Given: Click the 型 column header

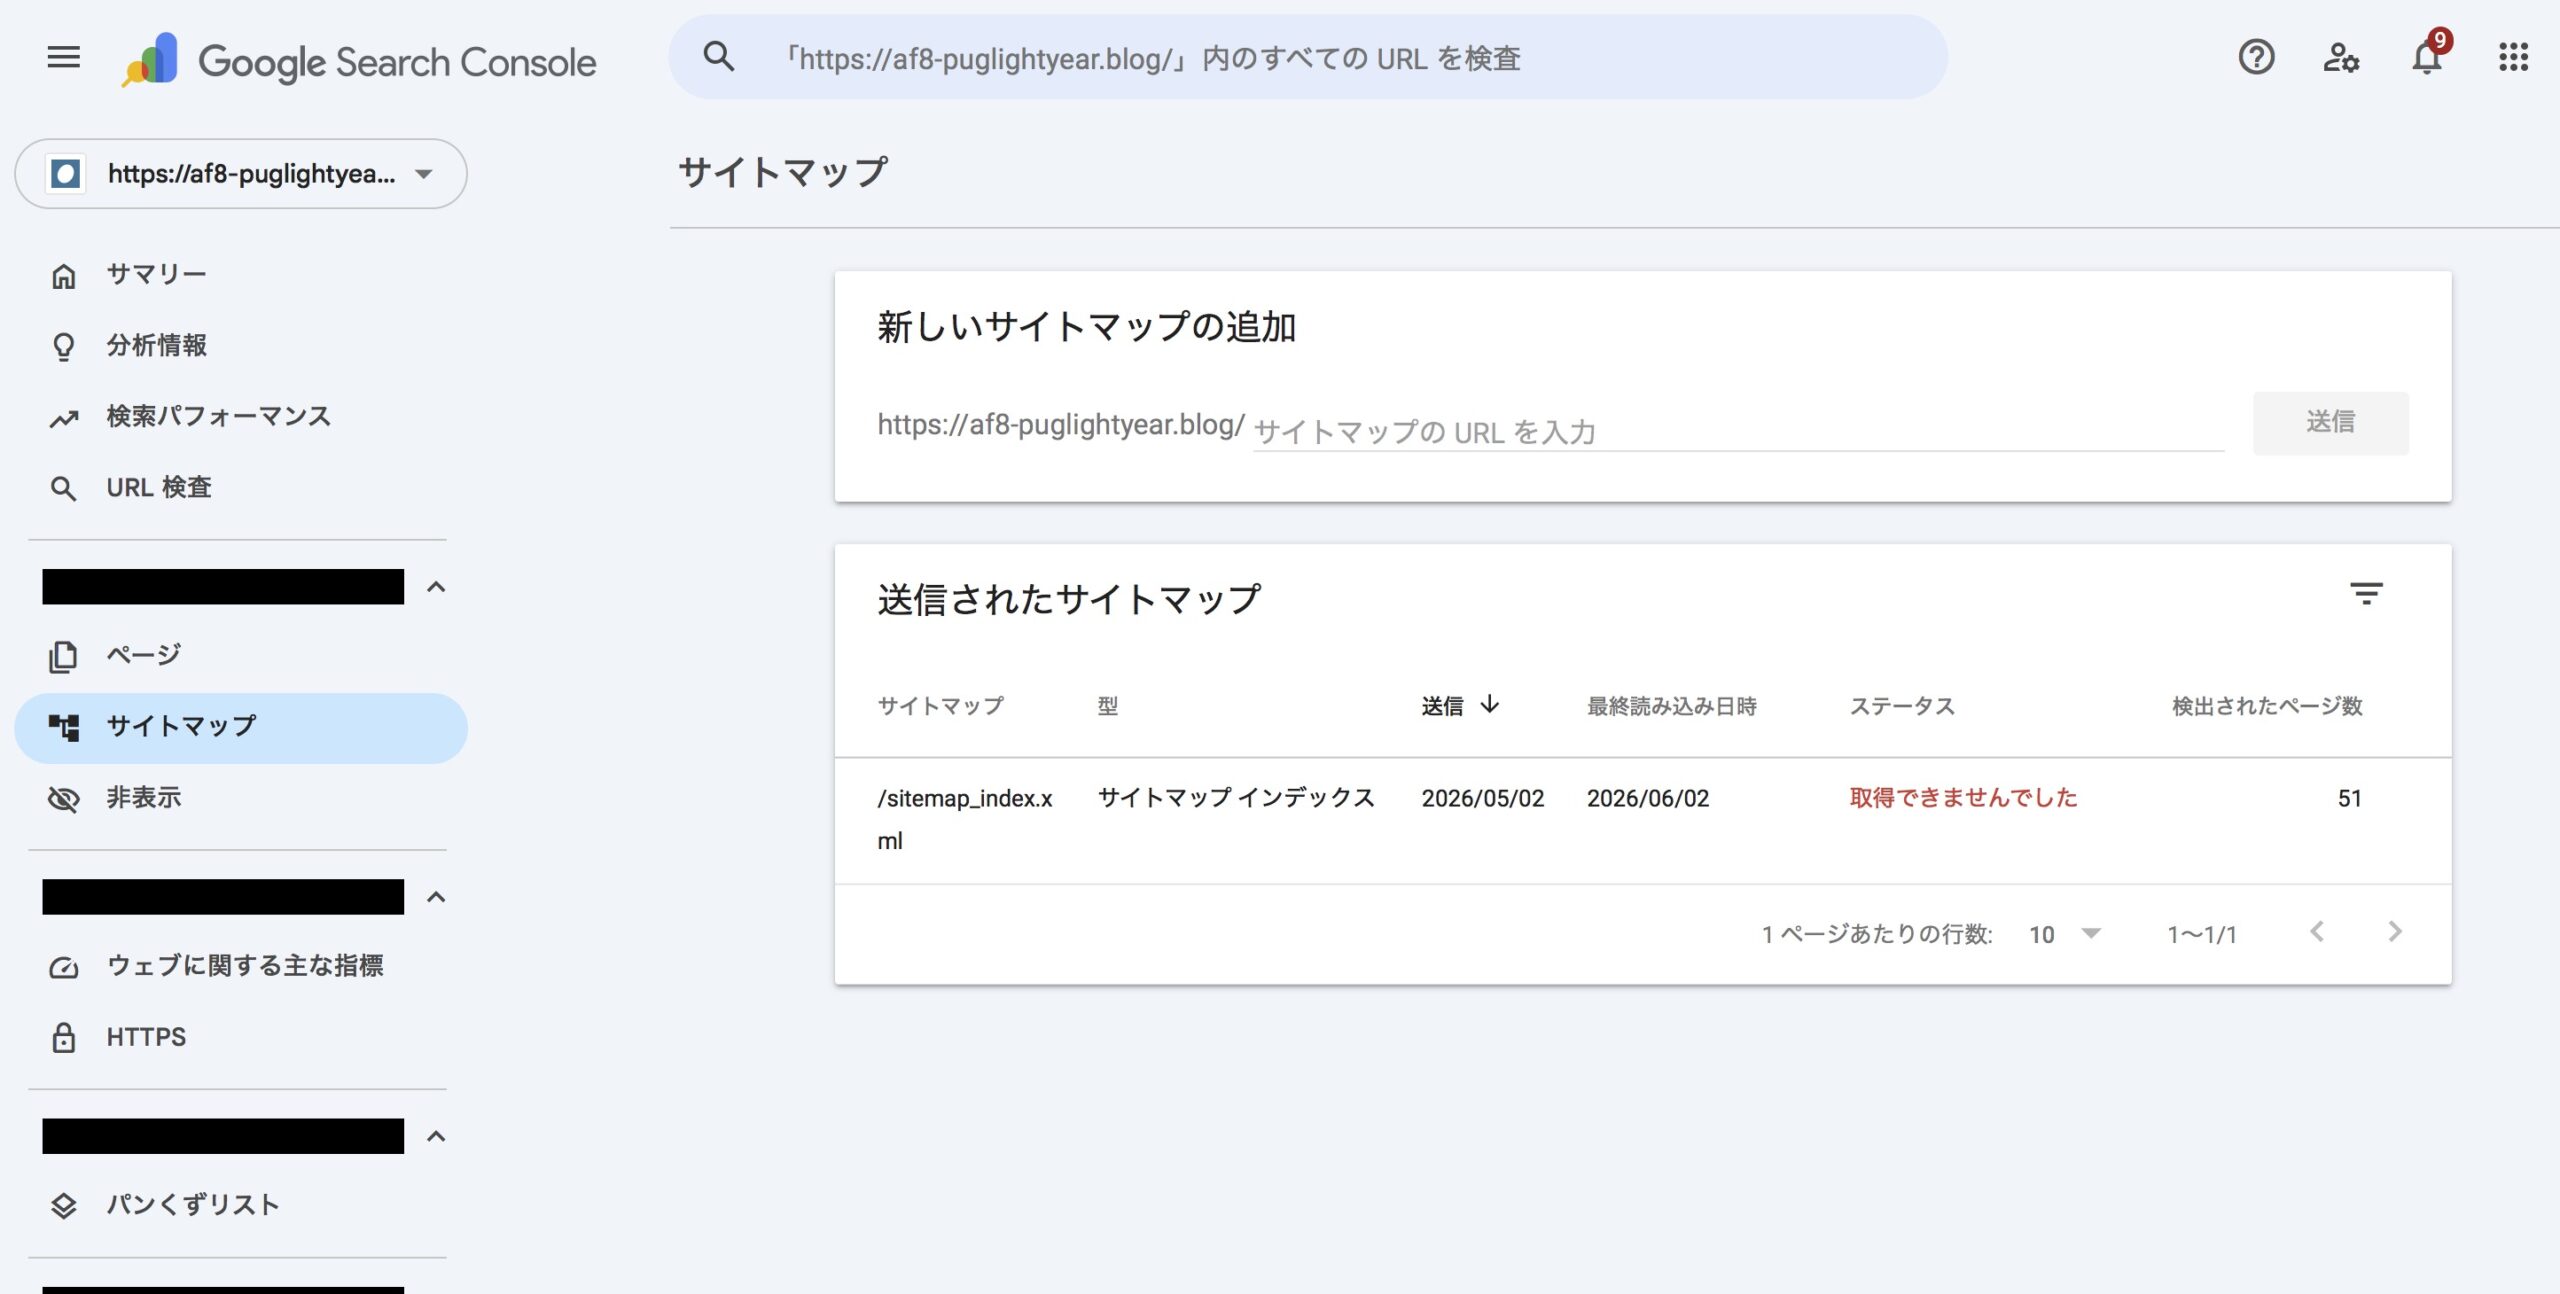Looking at the screenshot, I should point(1107,706).
